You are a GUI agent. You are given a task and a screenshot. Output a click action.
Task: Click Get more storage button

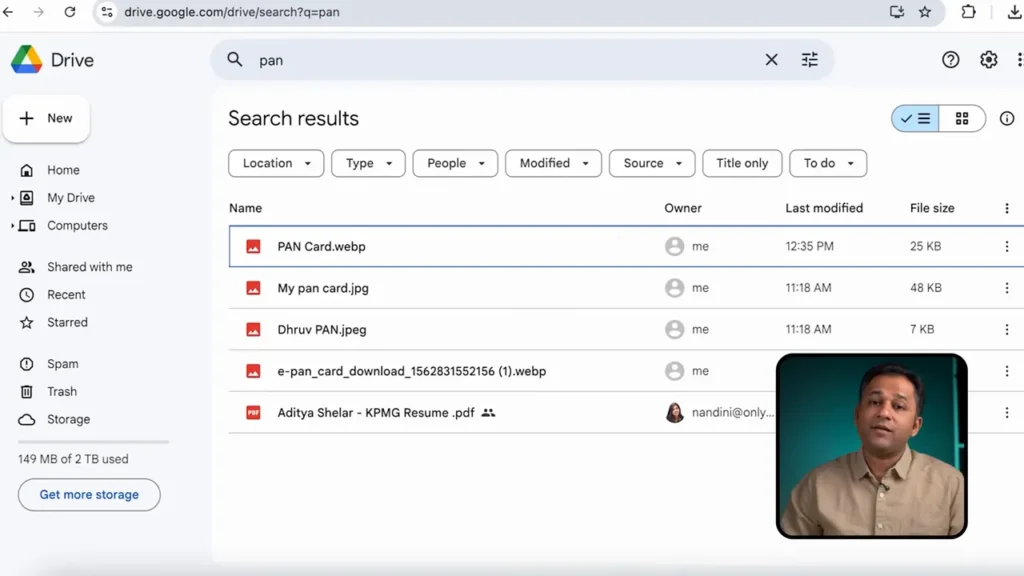[89, 495]
